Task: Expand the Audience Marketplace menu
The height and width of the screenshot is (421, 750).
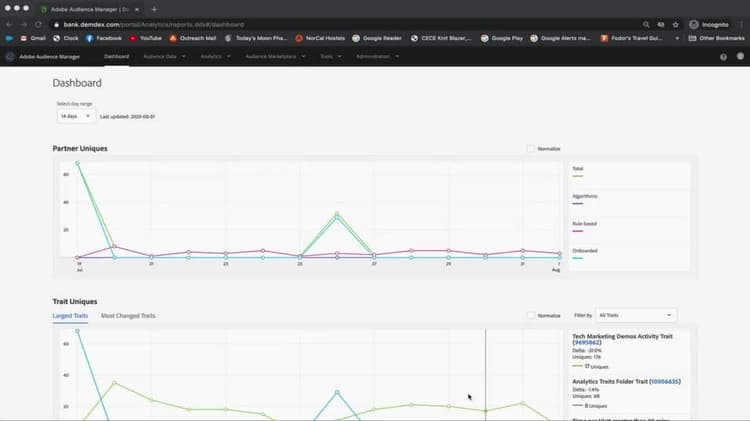Action: (276, 56)
